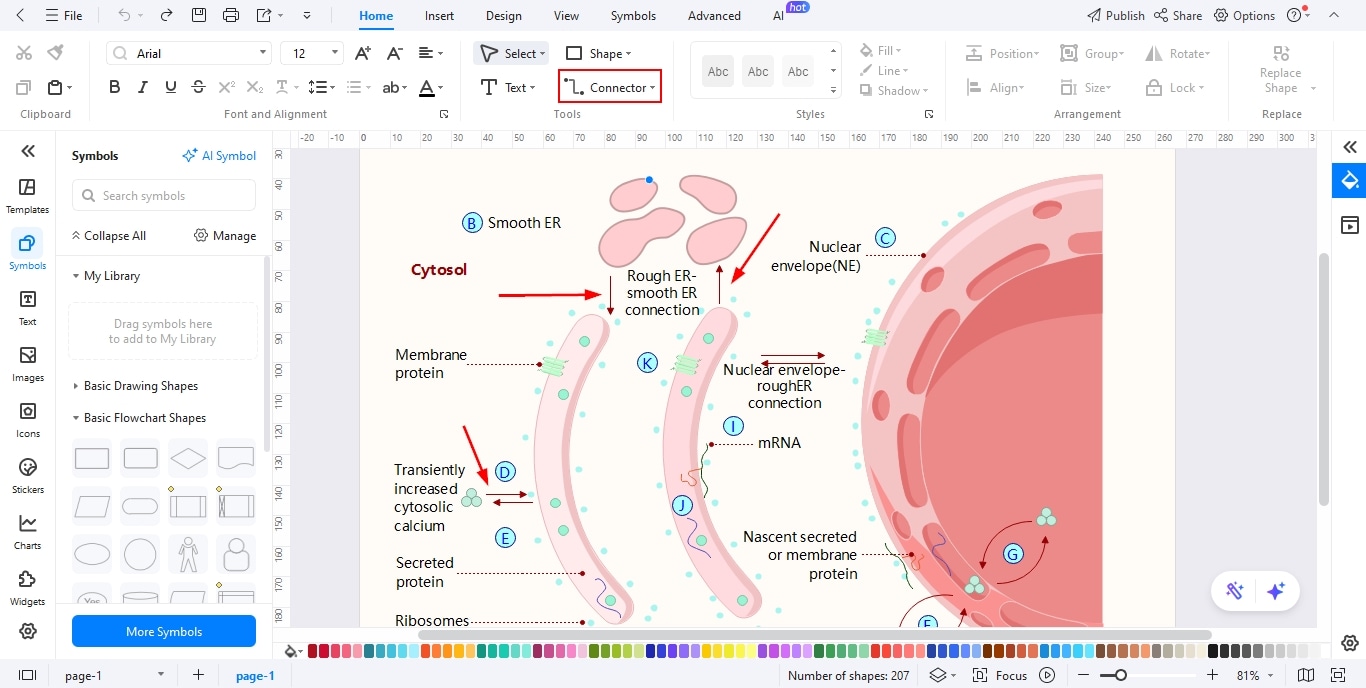This screenshot has width=1366, height=688.
Task: Open Templates in left sidebar
Action: (28, 196)
